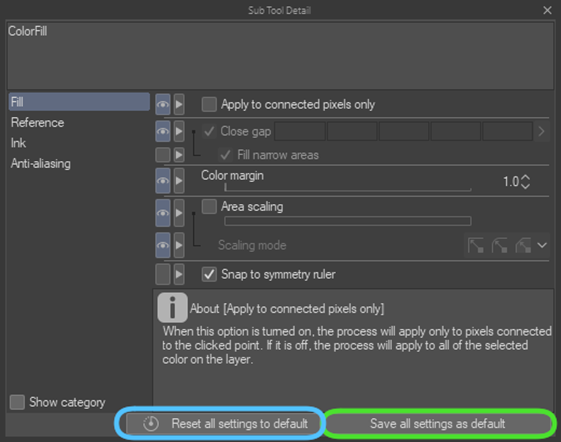Click the Color margin slider track
Viewport: 561px width, 442px height.
(348, 188)
